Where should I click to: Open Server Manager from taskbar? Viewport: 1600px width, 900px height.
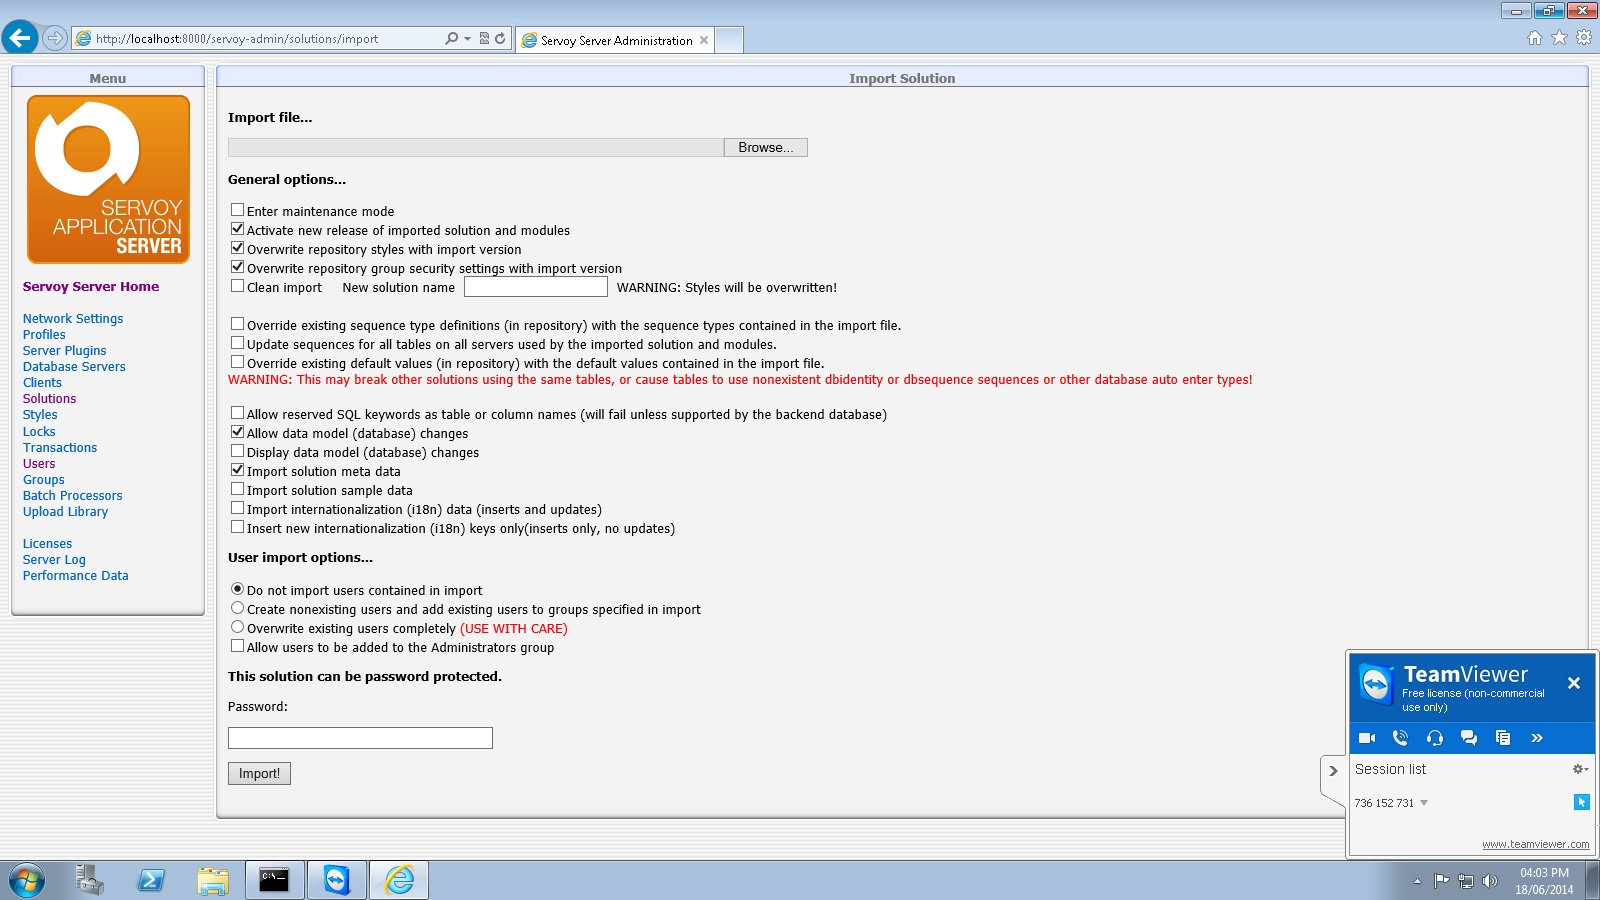[89, 880]
